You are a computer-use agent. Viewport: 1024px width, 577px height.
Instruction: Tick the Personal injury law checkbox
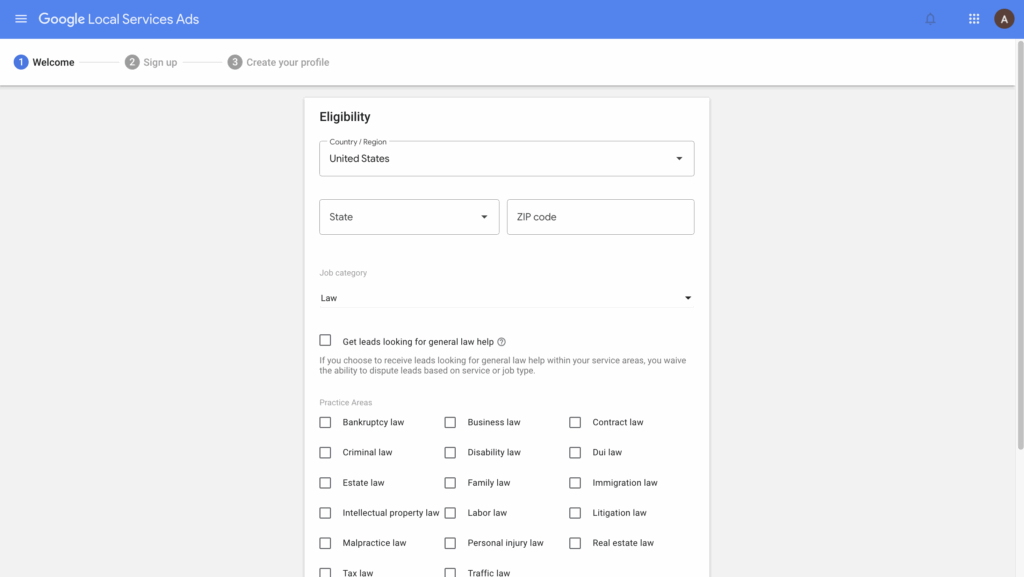(x=450, y=543)
